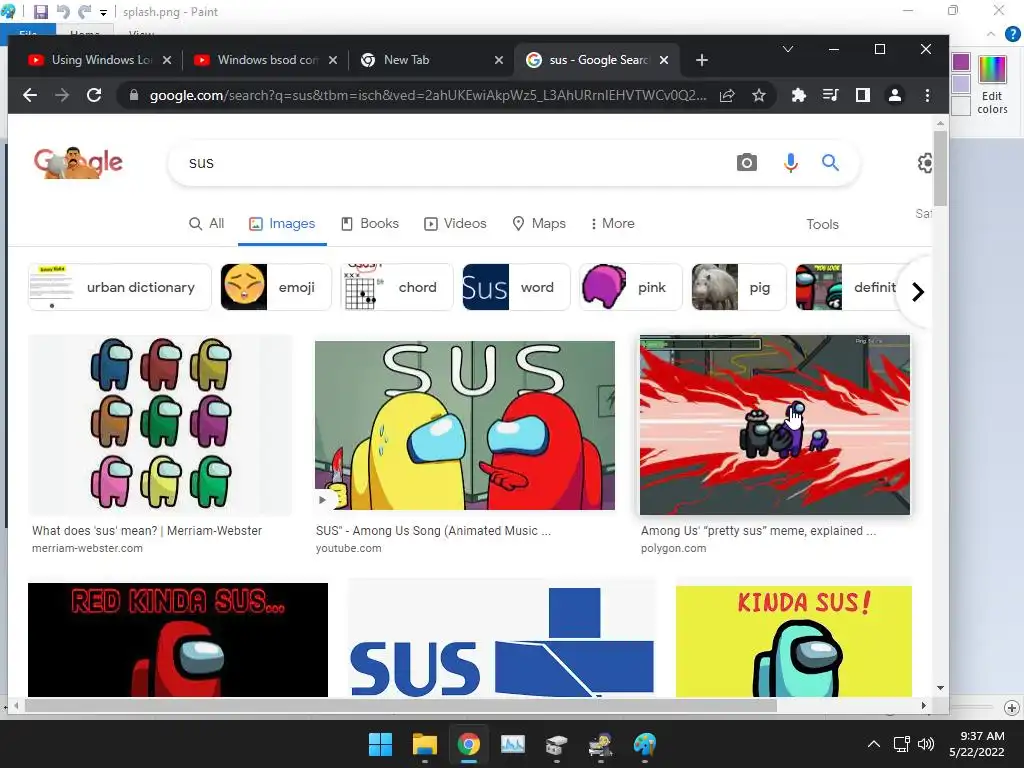
Task: Open blue SUS logo image
Action: click(502, 640)
